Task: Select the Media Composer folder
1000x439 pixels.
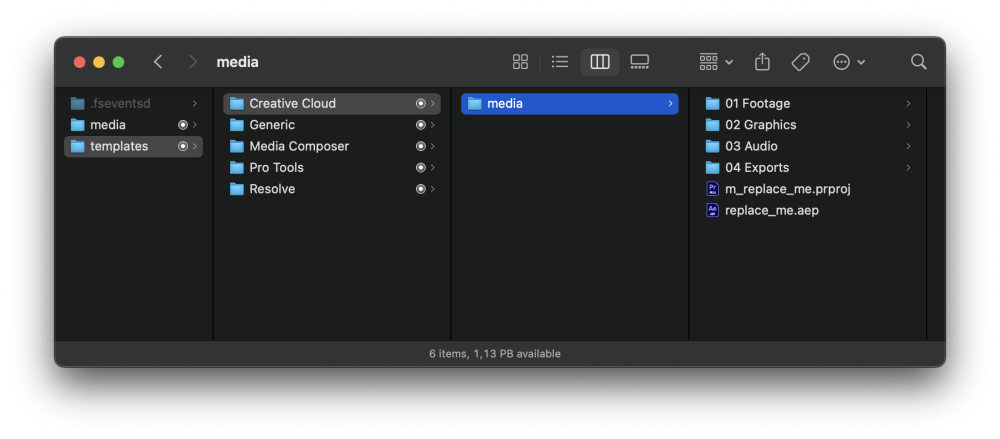Action: 299,146
